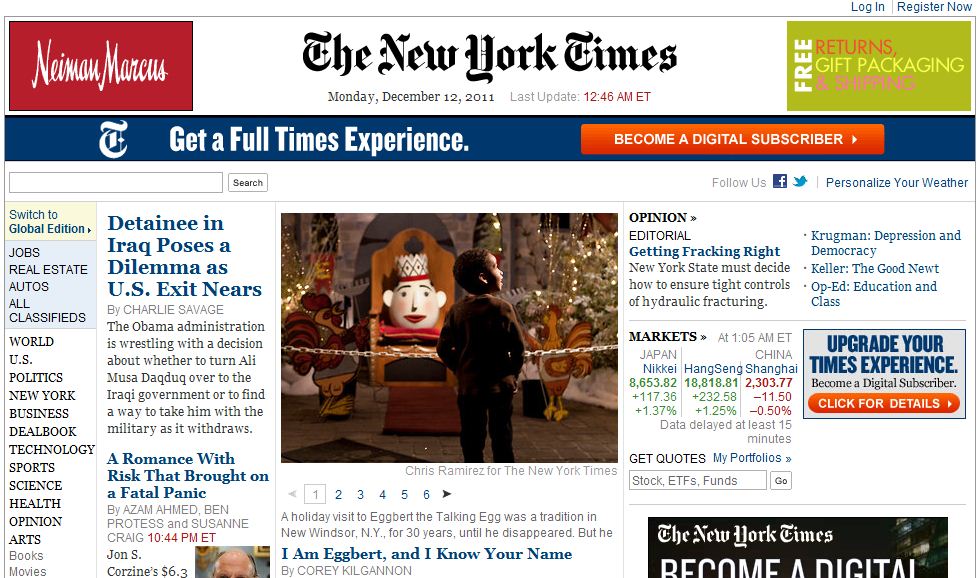Screen dimensions: 980x578
Task: Click Become a Digital Subscriber button
Action: (x=732, y=139)
